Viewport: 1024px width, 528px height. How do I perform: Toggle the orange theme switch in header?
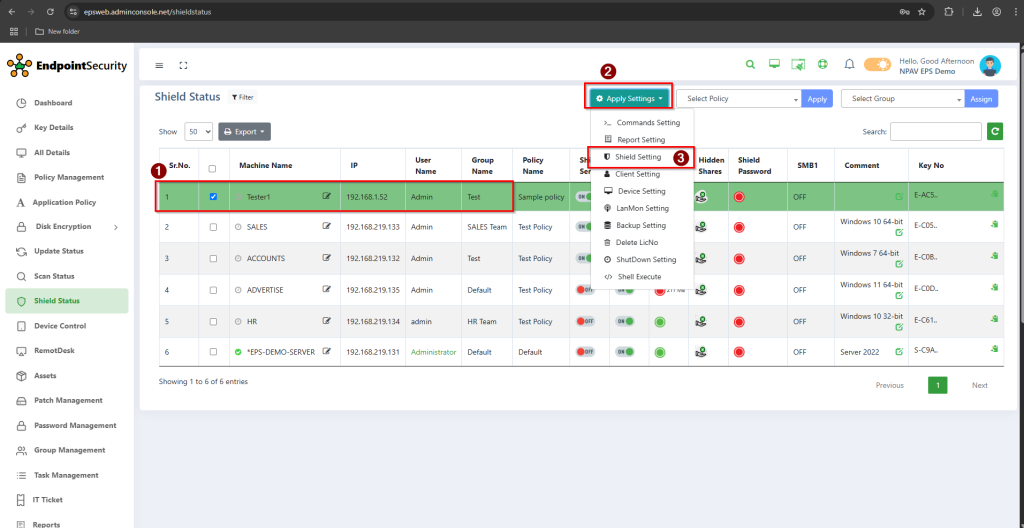coord(877,65)
